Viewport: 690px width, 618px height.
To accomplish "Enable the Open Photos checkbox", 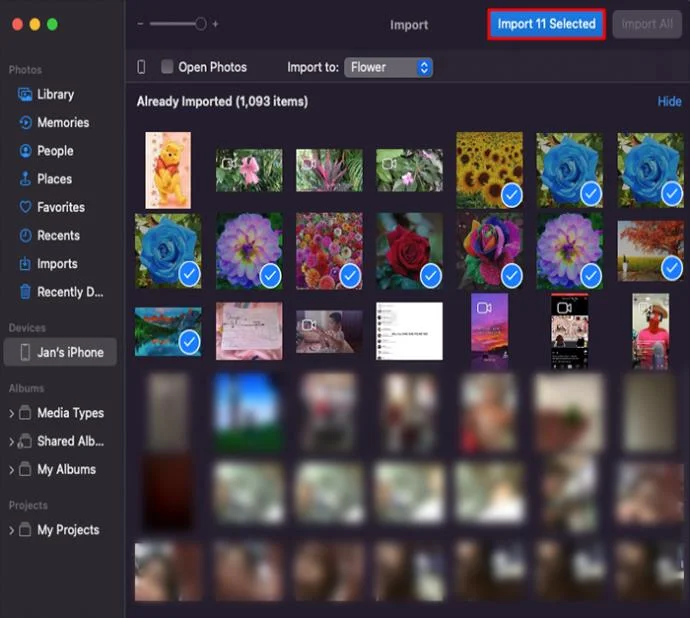I will coord(167,67).
